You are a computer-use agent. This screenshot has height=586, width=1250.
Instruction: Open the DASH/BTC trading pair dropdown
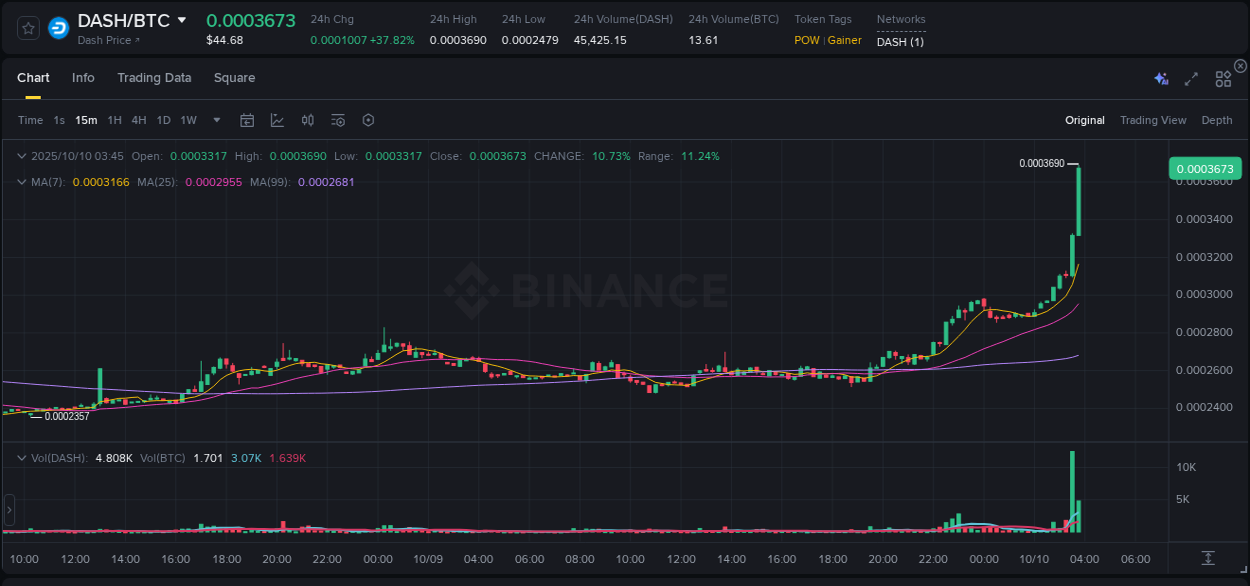click(182, 19)
